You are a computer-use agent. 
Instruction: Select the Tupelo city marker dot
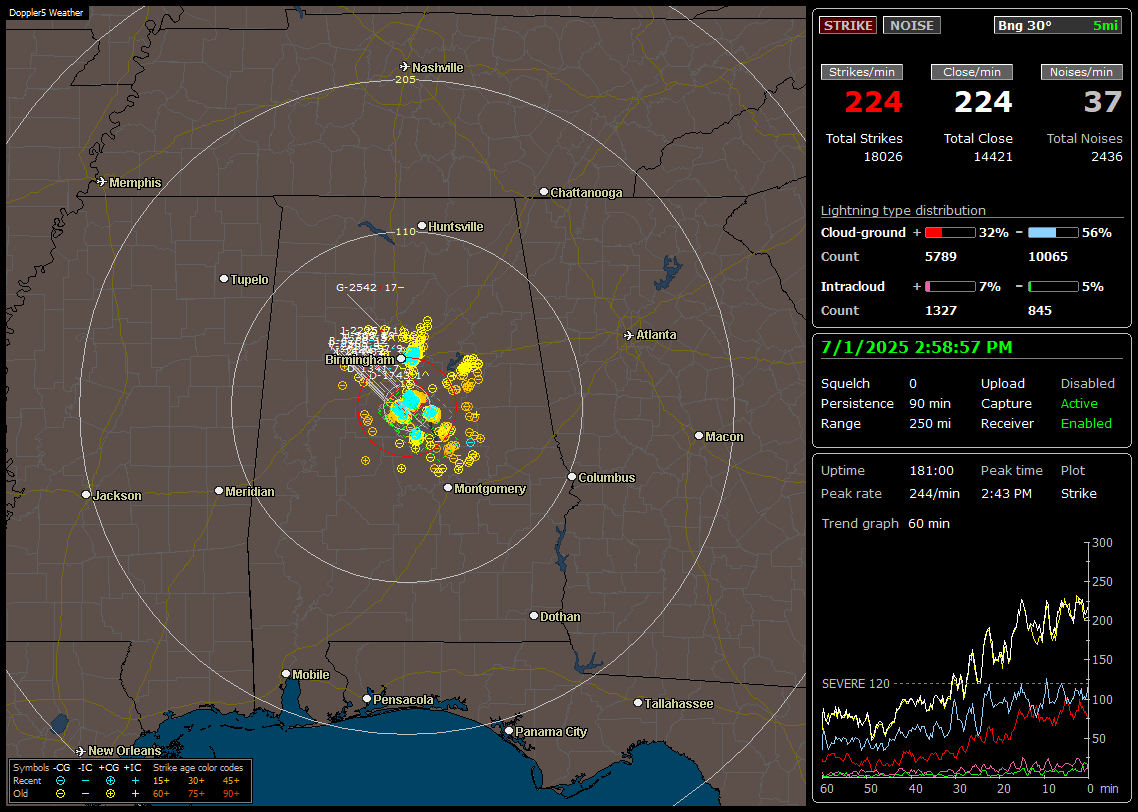pyautogui.click(x=224, y=279)
